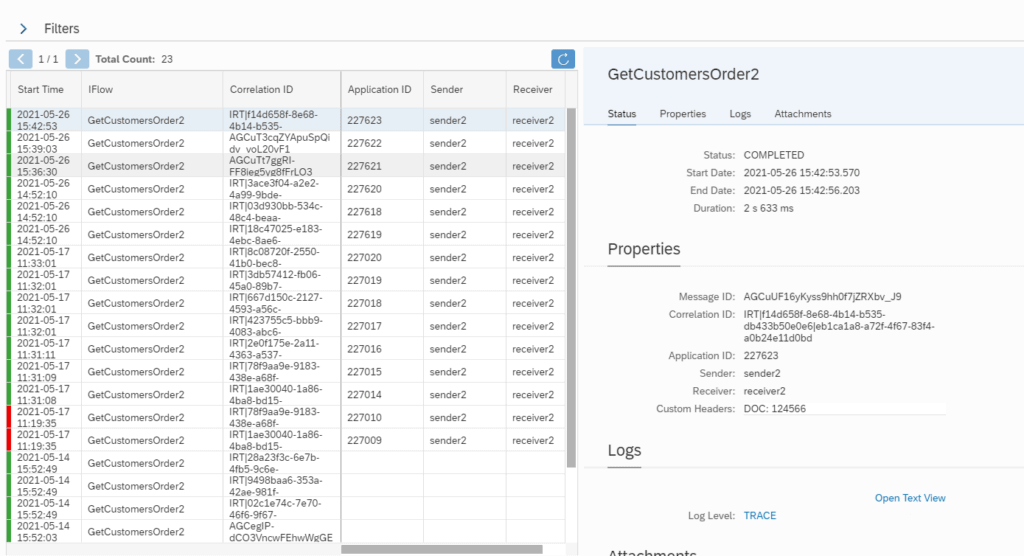The image size is (1024, 556).
Task: Select row with Application ID 227014
Action: tap(286, 395)
